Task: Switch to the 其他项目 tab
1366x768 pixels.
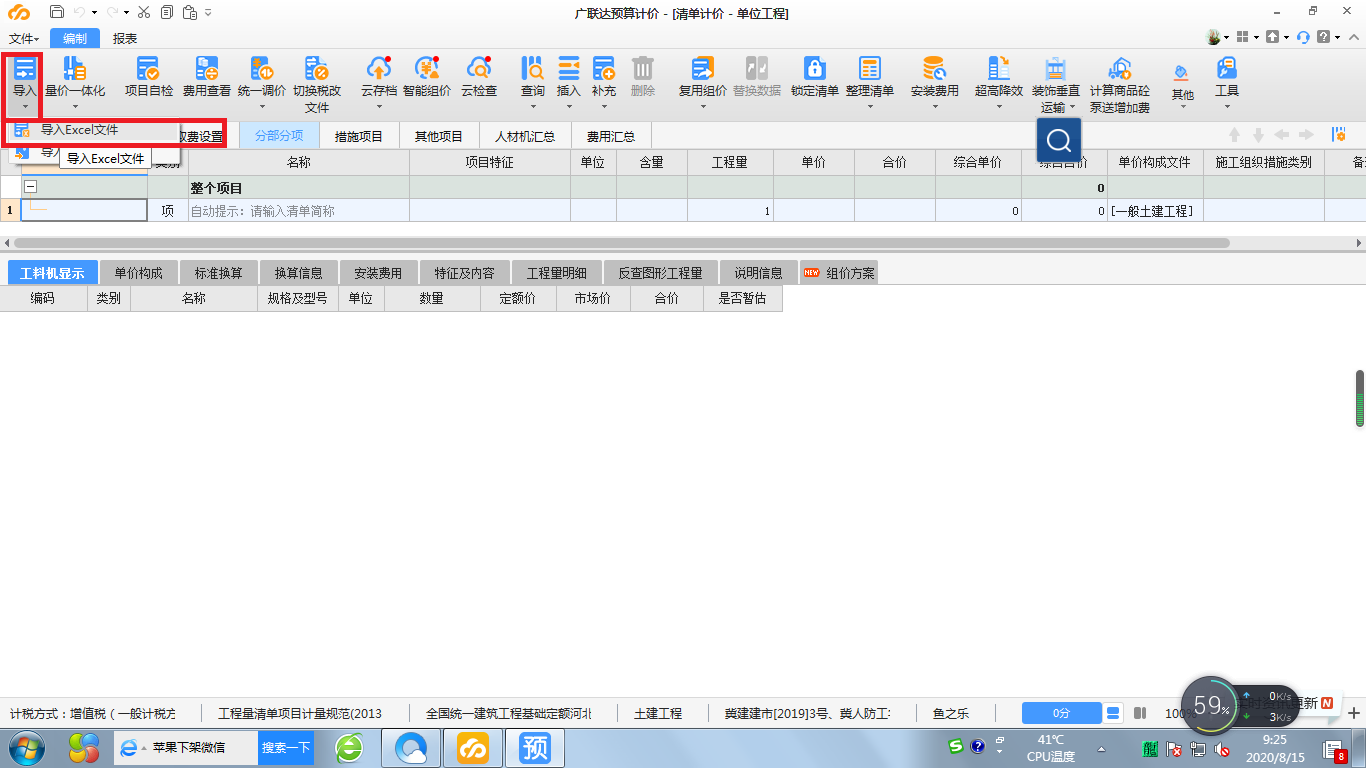Action: pyautogui.click(x=439, y=136)
